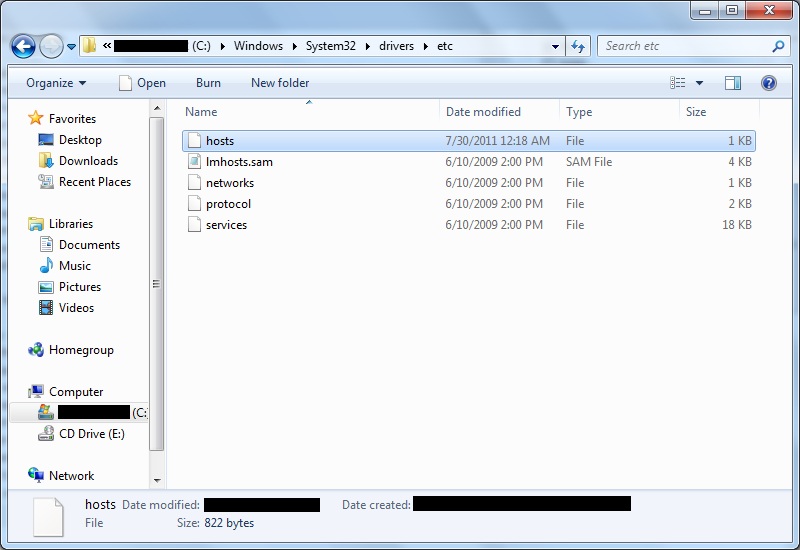Image resolution: width=800 pixels, height=550 pixels.
Task: Click etc in the address path
Action: pos(445,46)
